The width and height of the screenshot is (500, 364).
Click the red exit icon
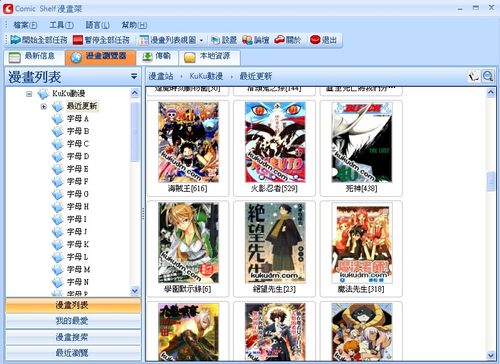click(315, 40)
